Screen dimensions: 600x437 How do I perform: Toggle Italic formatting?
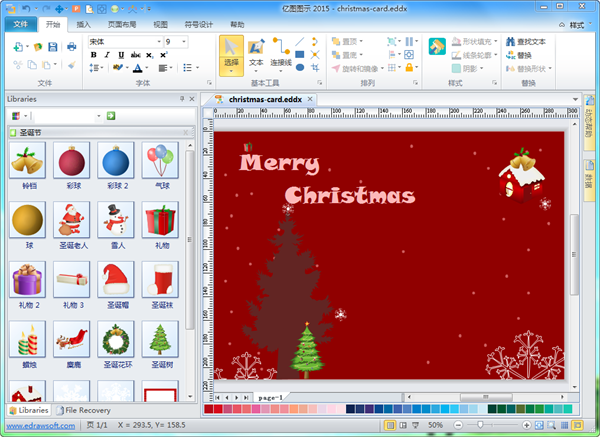[x=108, y=55]
